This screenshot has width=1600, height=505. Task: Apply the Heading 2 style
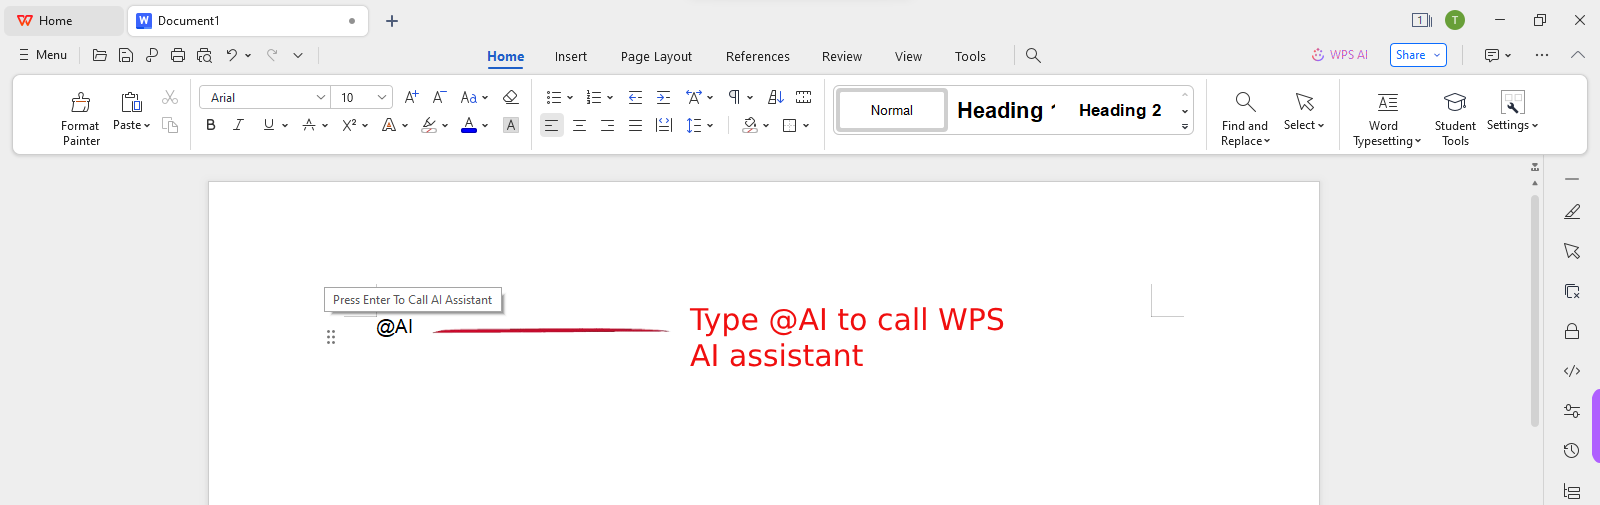(x=1120, y=110)
